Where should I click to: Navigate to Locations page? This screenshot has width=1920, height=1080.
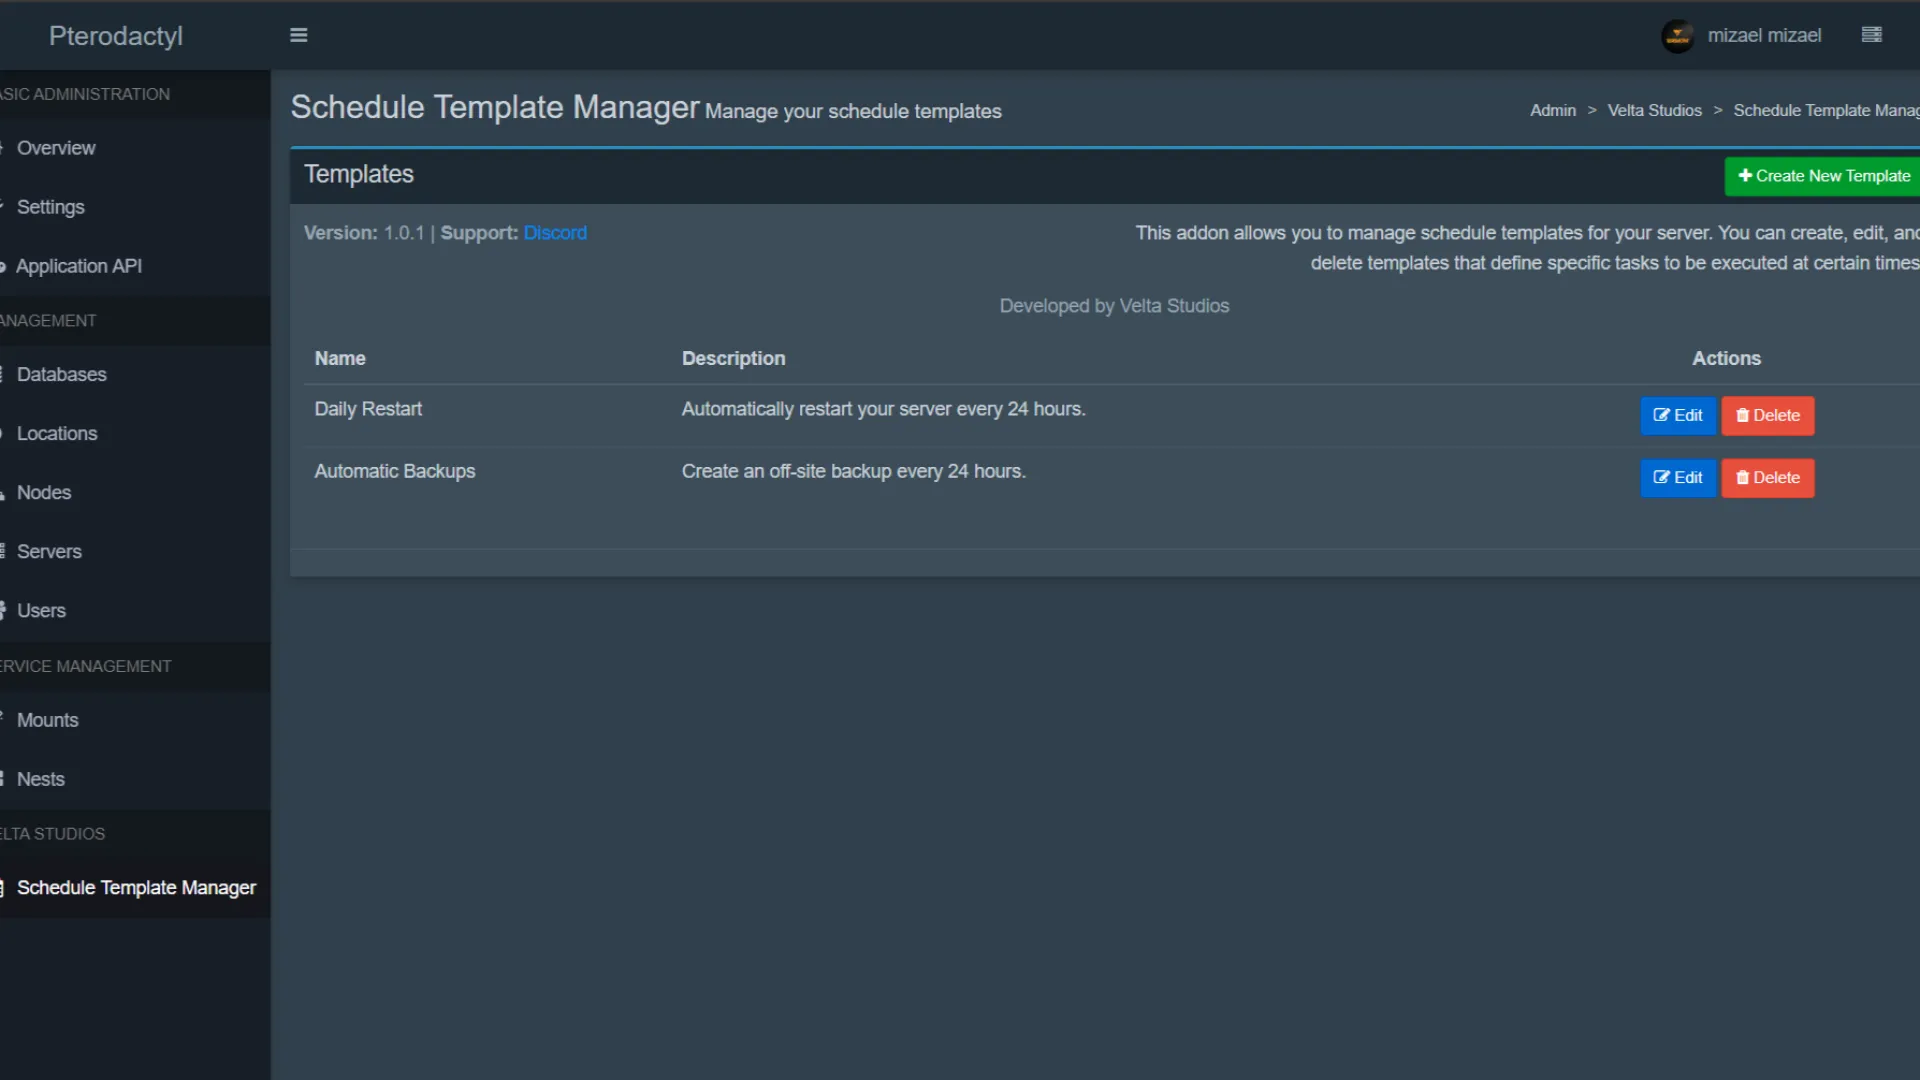[57, 433]
